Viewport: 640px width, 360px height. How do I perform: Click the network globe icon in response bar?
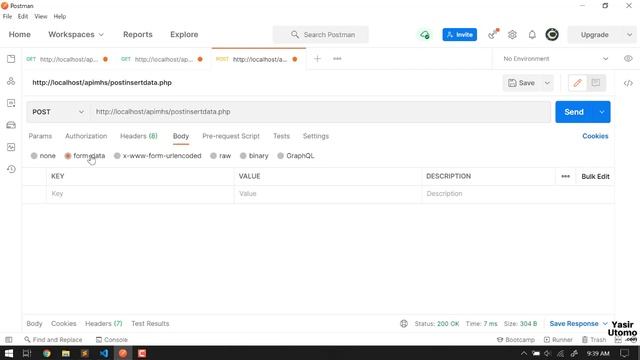[404, 324]
